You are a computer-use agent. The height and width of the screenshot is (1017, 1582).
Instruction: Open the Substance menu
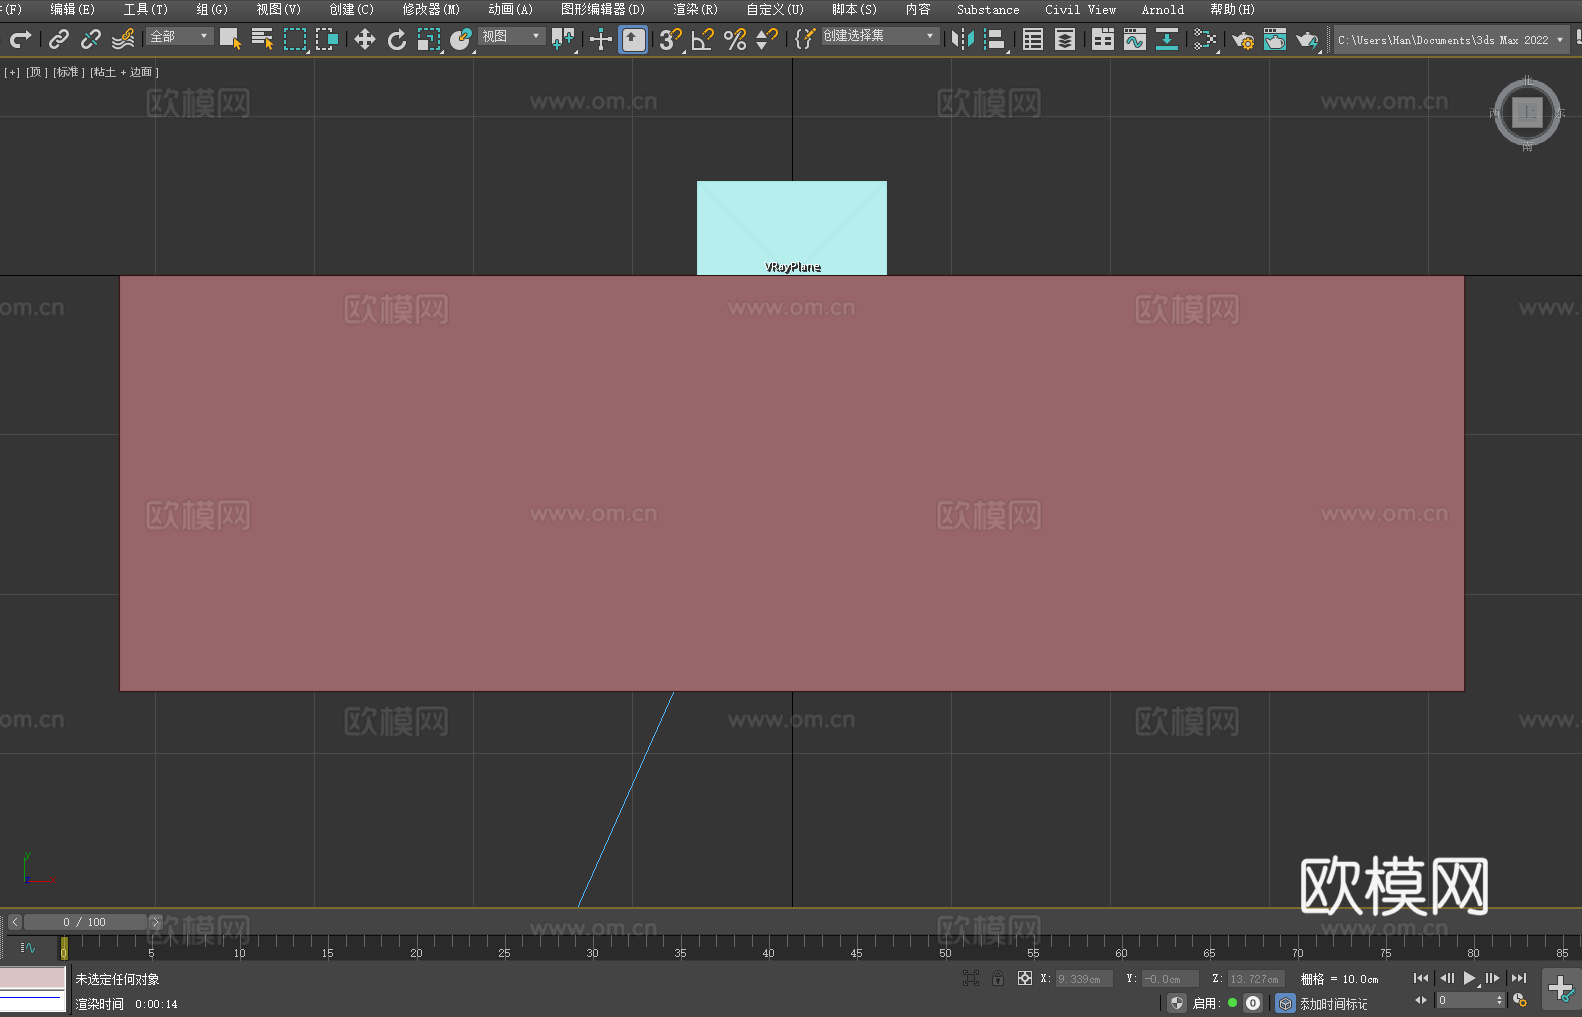pos(988,9)
